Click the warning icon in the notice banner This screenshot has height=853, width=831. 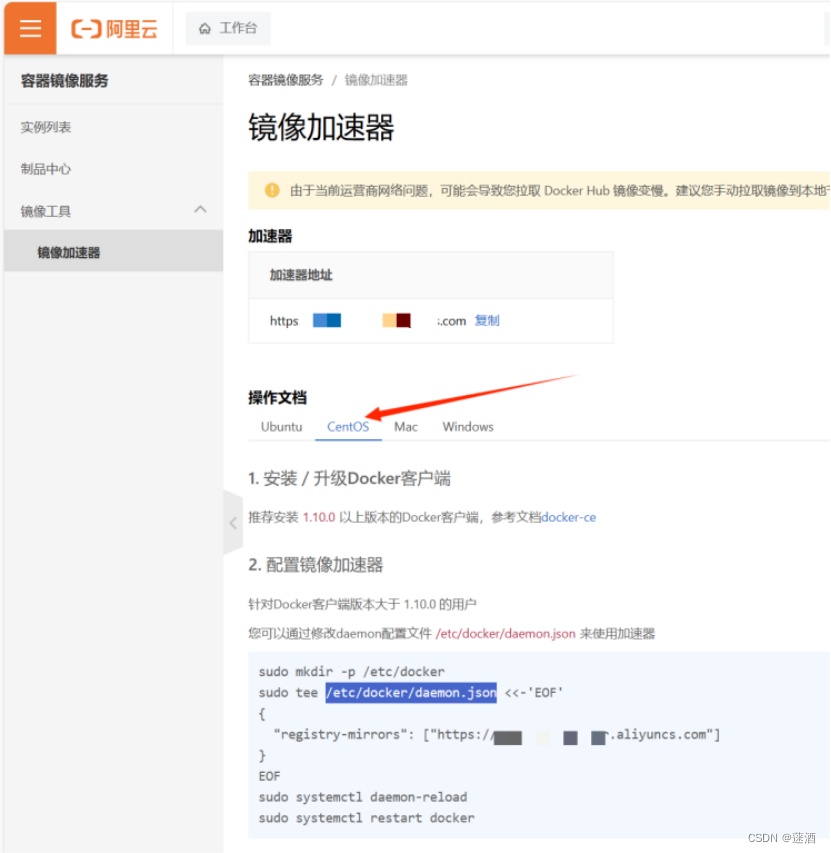pos(268,190)
